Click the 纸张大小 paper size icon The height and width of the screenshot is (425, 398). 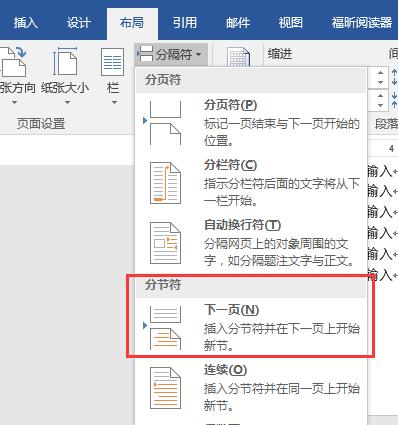65,62
